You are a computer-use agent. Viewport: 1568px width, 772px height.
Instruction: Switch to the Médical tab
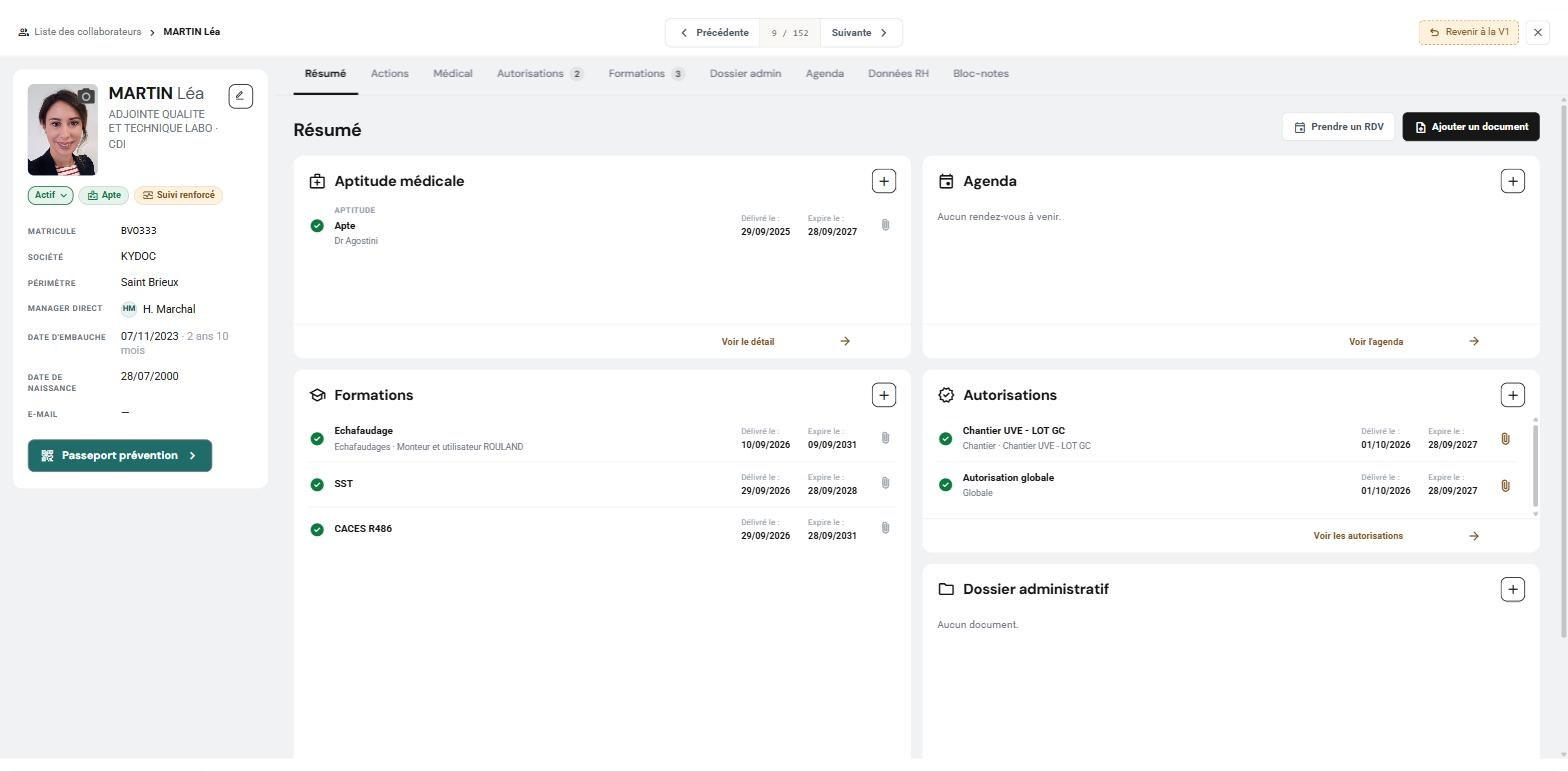[x=453, y=74]
